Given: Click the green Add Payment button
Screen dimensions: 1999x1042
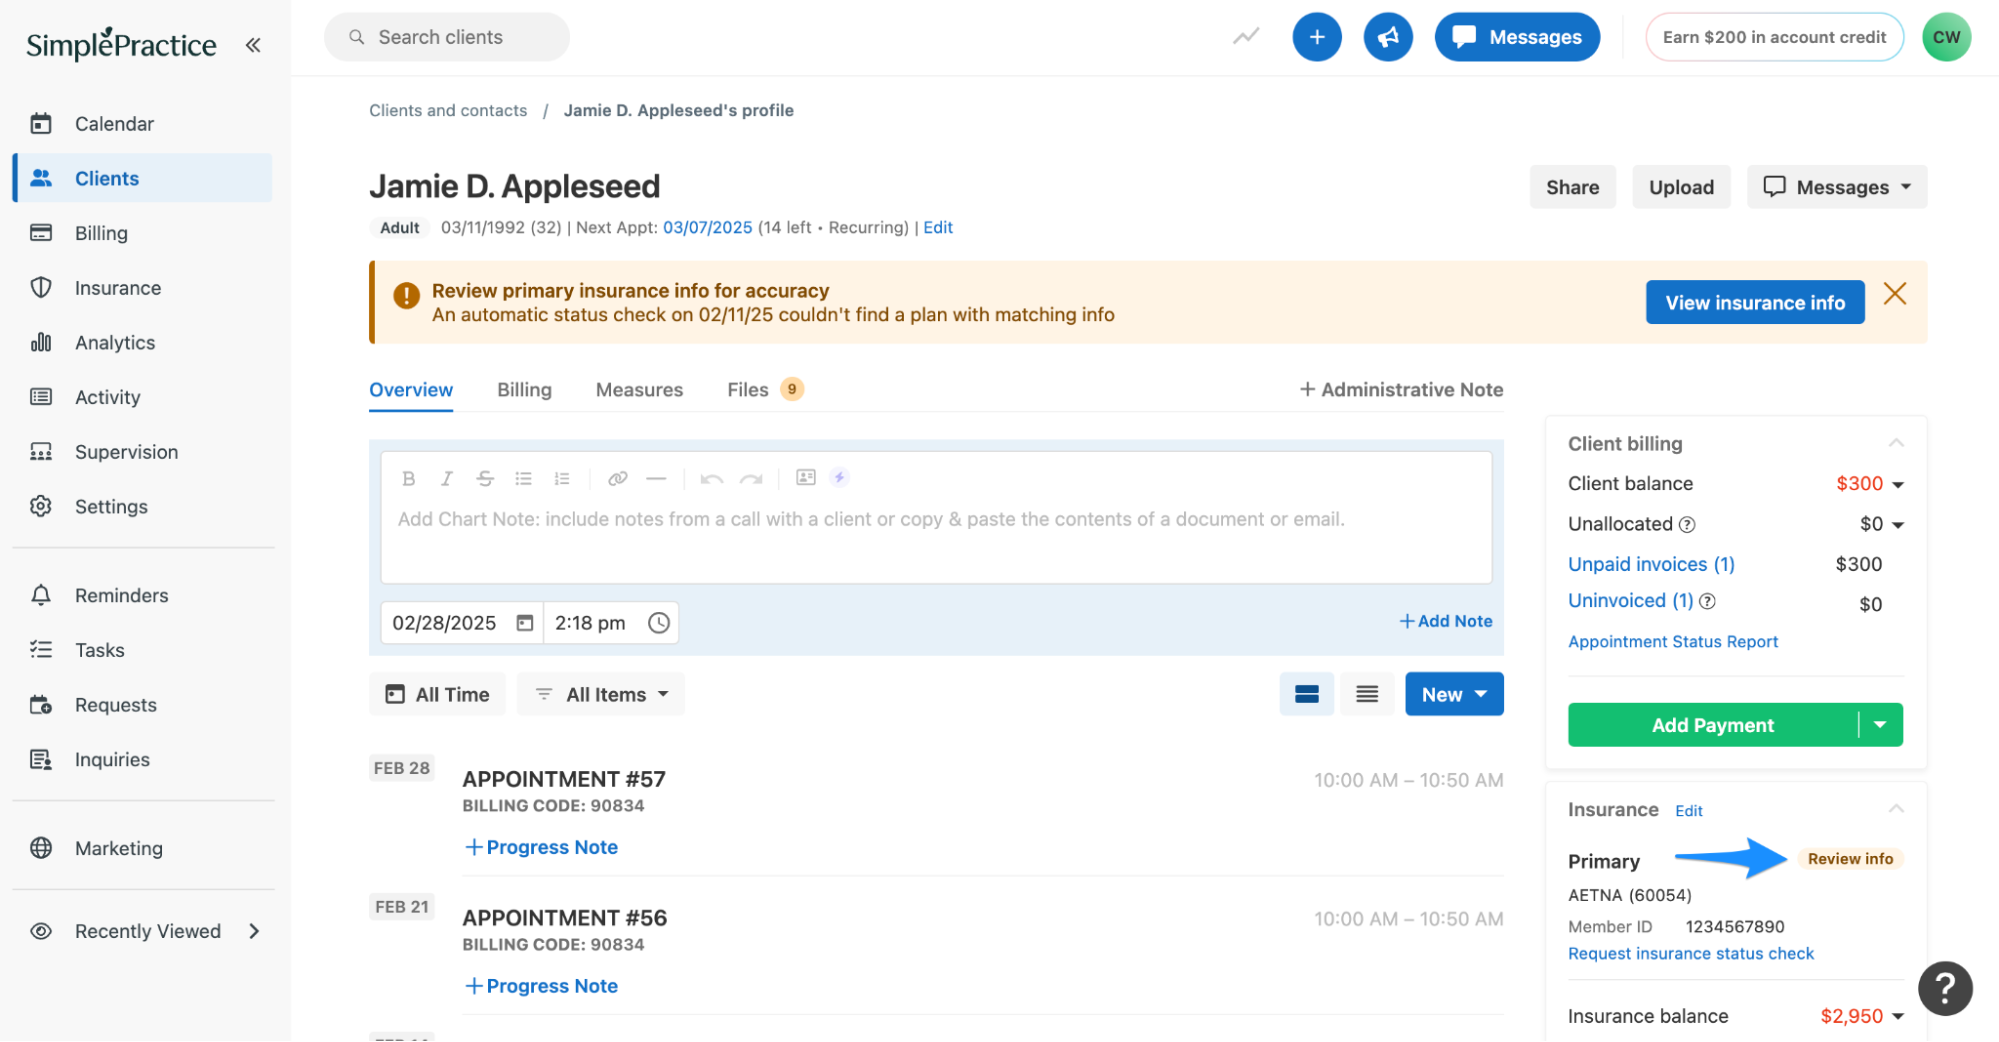Looking at the screenshot, I should click(1712, 725).
